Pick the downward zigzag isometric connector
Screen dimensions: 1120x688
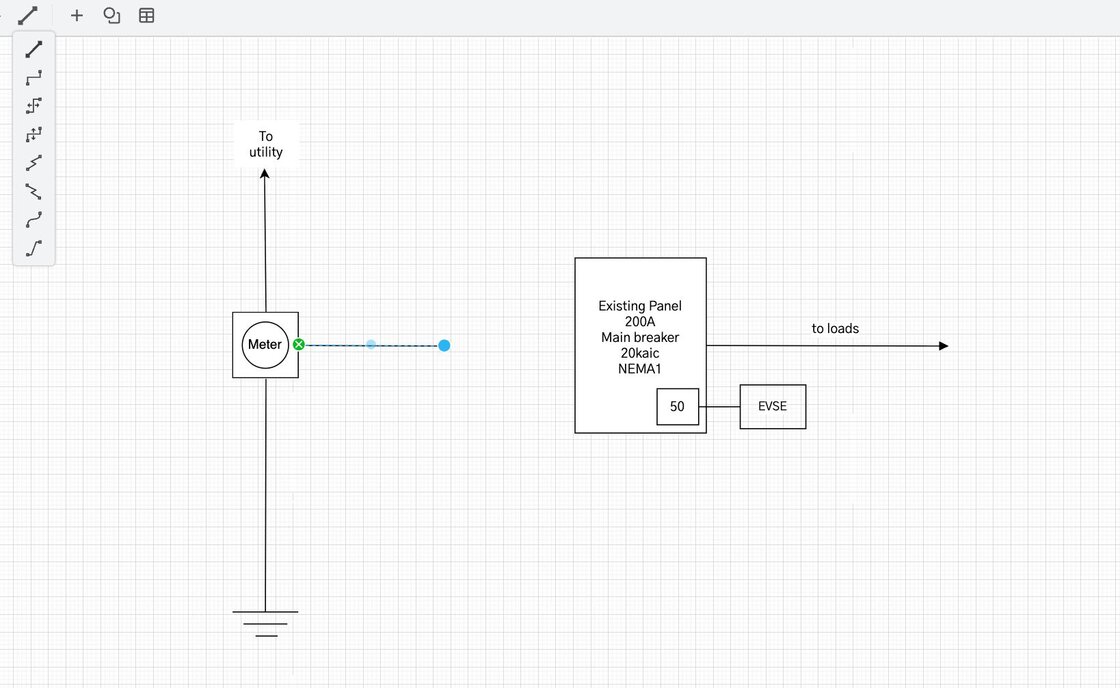pos(34,191)
